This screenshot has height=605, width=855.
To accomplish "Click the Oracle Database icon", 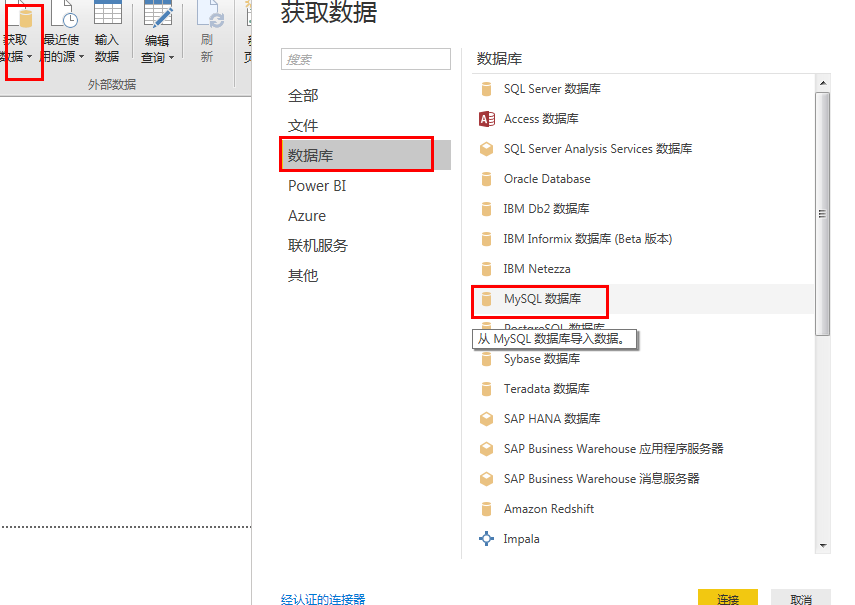I will [x=486, y=179].
